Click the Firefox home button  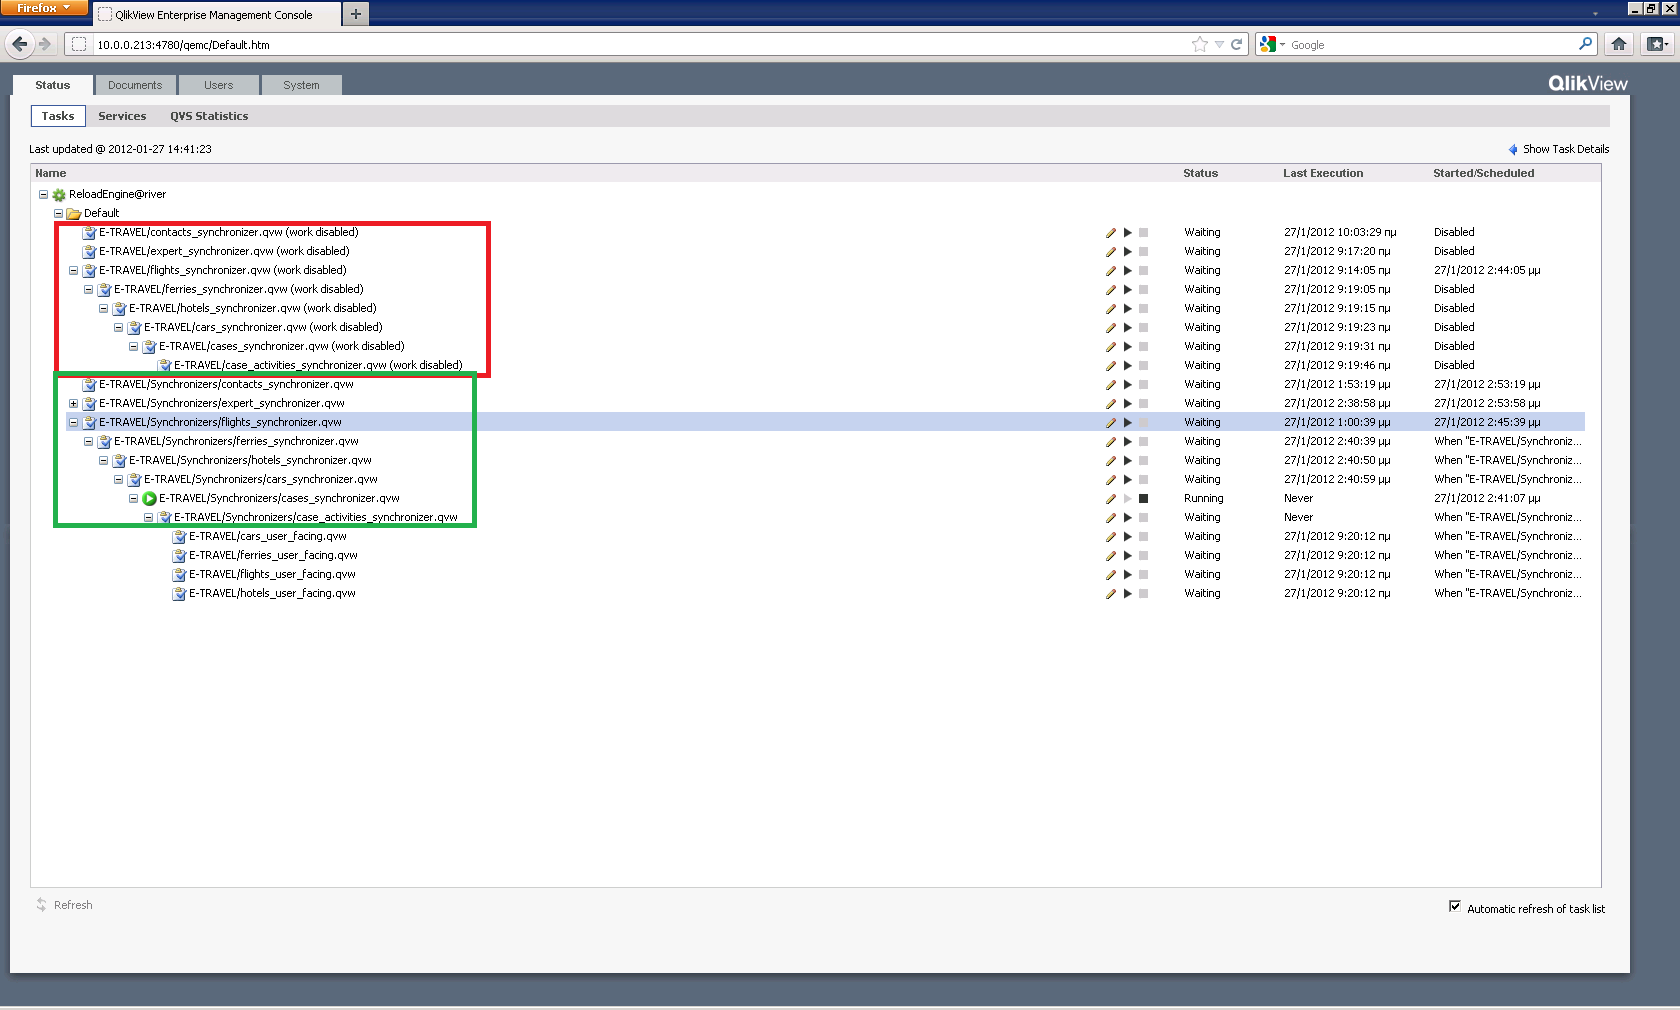point(1619,44)
